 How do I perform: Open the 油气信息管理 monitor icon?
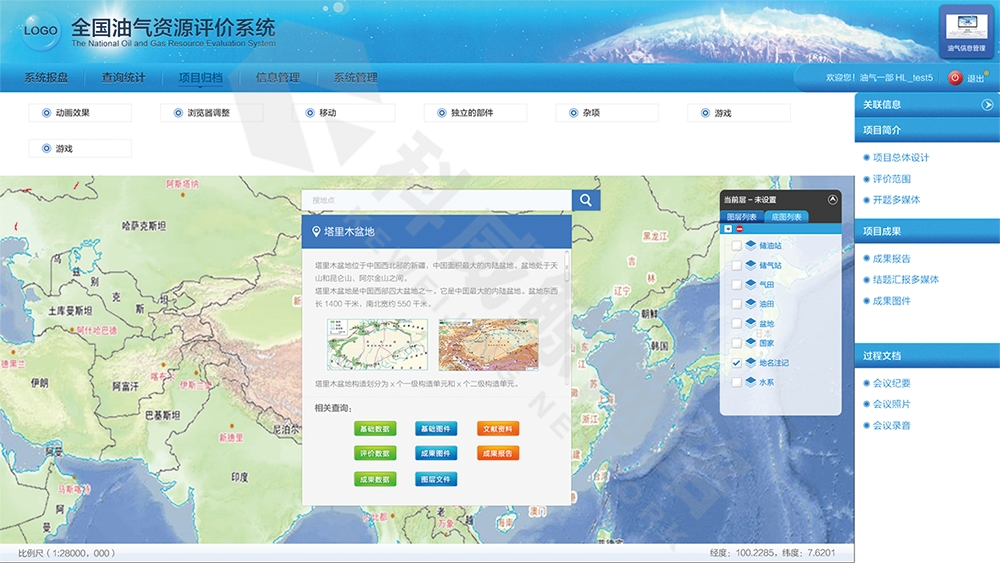966,31
